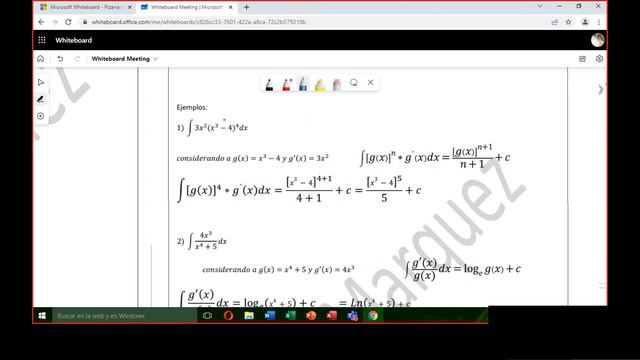Select the black pen in the pen toolbar

pos(269,84)
